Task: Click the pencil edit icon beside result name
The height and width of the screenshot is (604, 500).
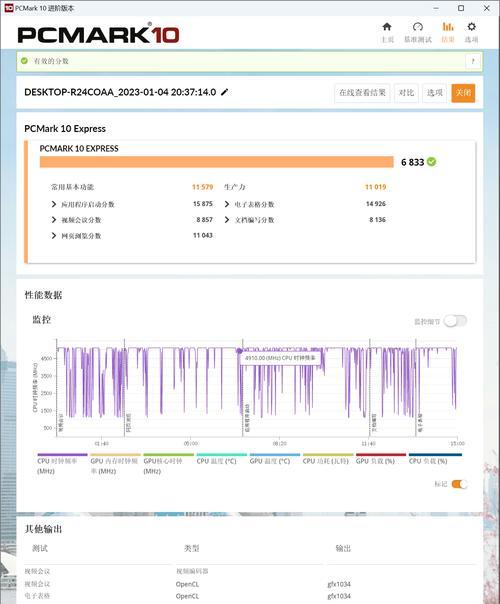Action: pos(224,92)
